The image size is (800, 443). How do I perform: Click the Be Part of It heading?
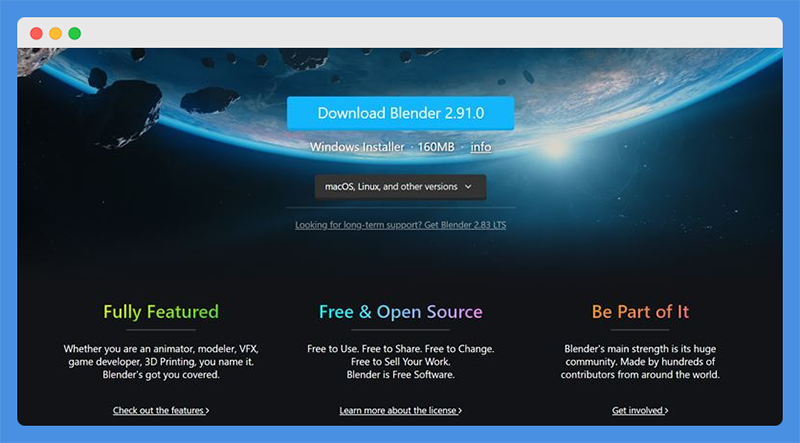[x=640, y=312]
